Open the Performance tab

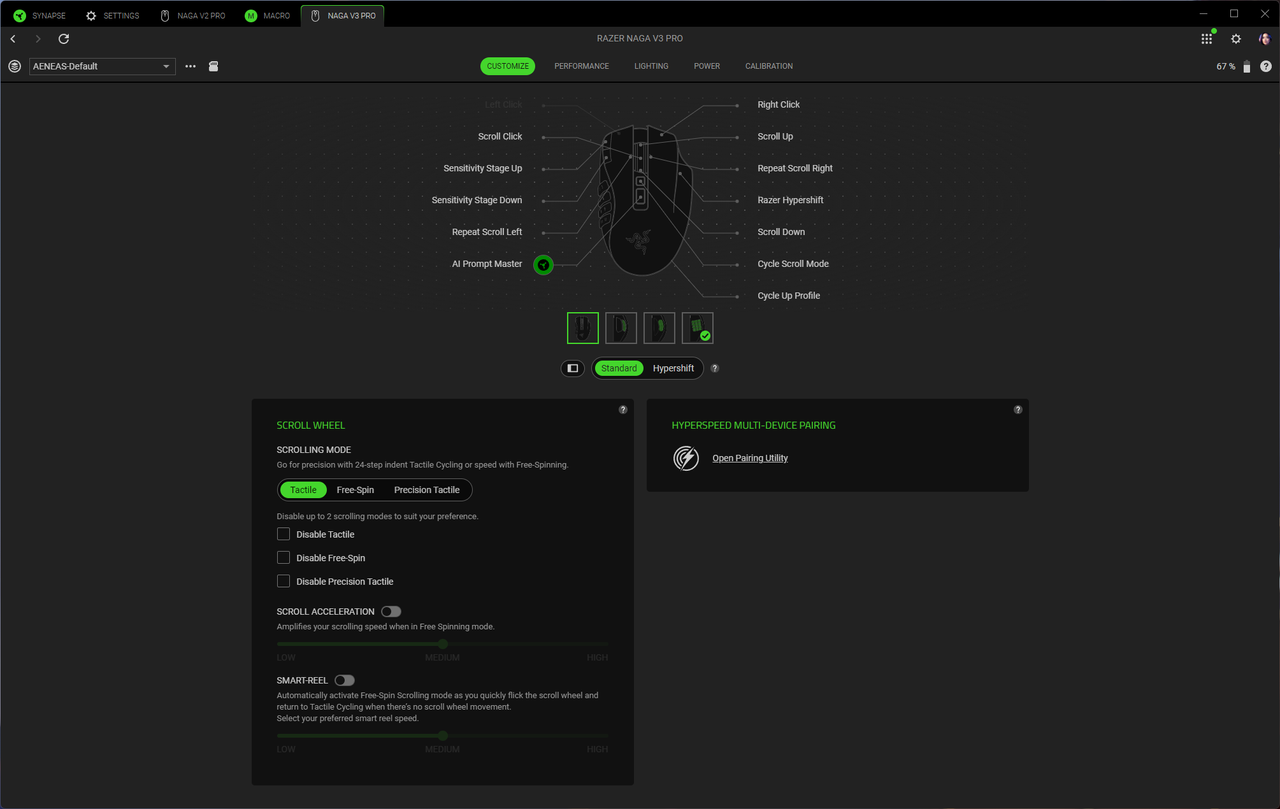click(x=581, y=66)
